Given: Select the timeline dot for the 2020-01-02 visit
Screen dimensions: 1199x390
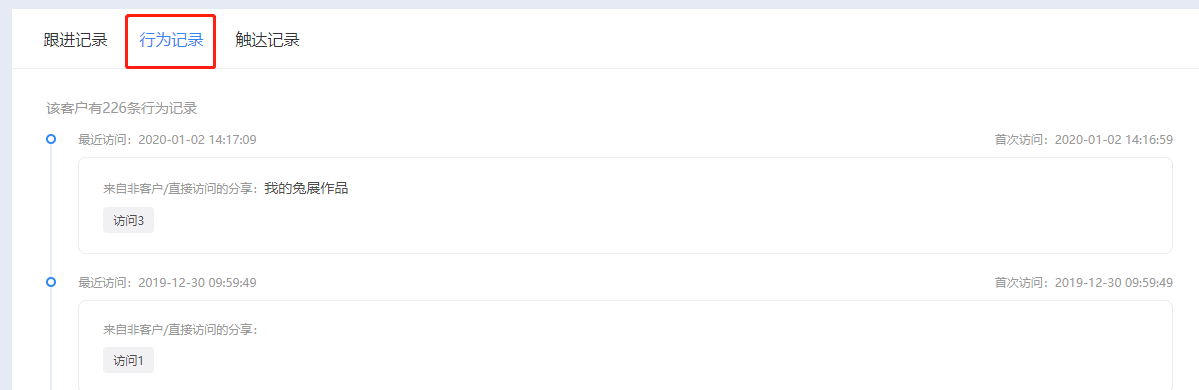Looking at the screenshot, I should (x=51, y=139).
